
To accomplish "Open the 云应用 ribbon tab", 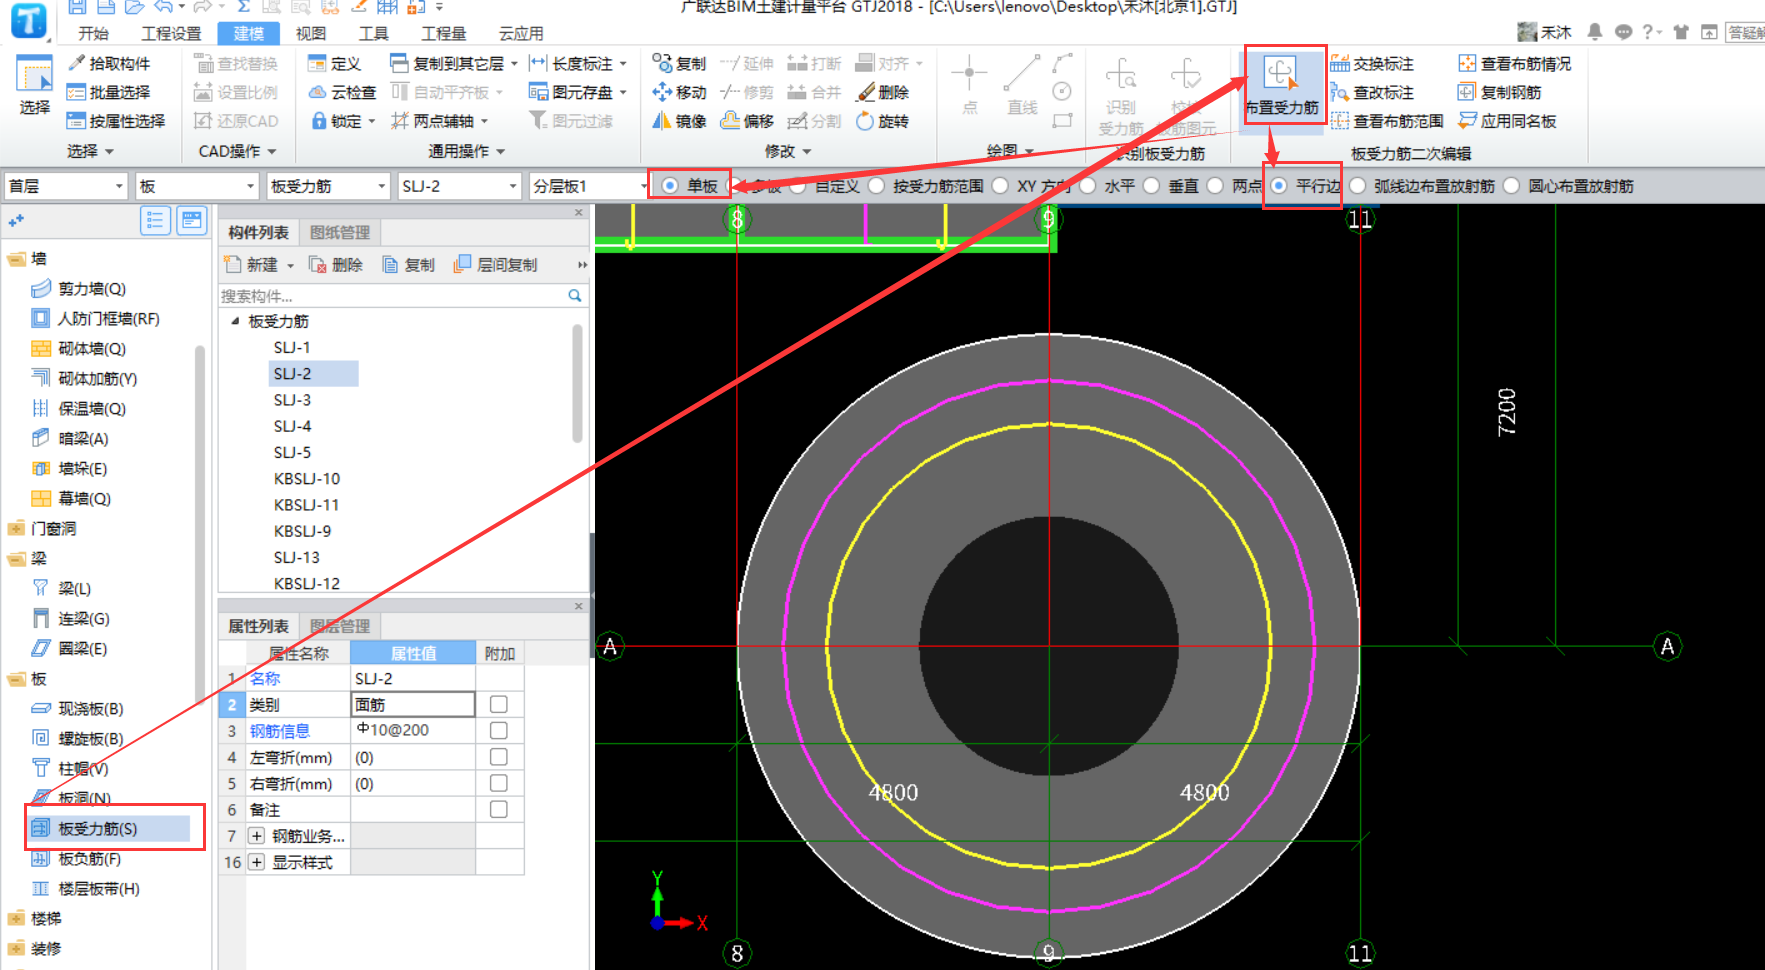I will [x=521, y=33].
